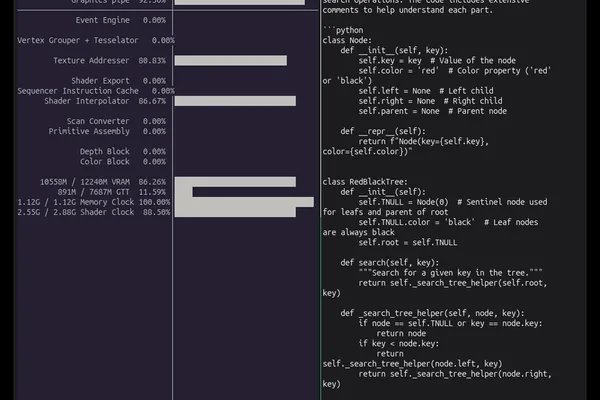Click the vertical divider between terminal panes
This screenshot has height=400, width=600.
(320, 200)
